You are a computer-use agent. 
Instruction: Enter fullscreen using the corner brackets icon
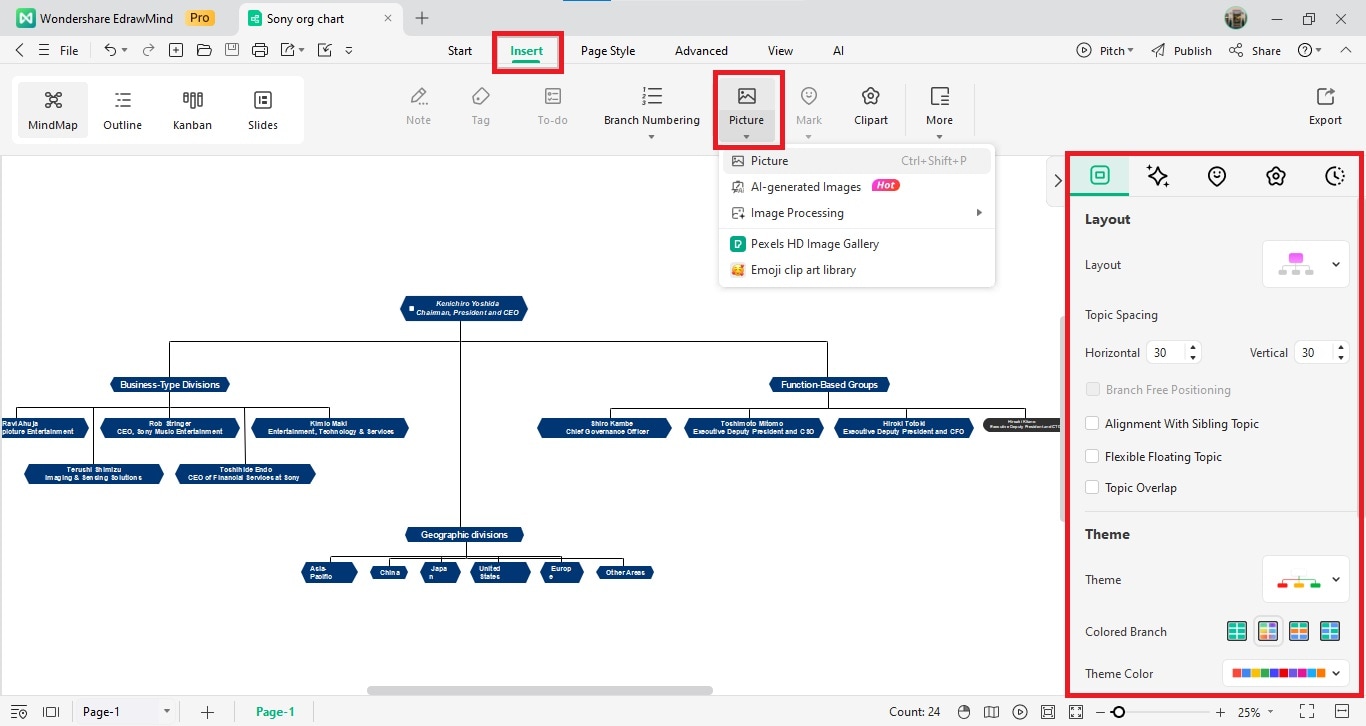tap(1307, 712)
